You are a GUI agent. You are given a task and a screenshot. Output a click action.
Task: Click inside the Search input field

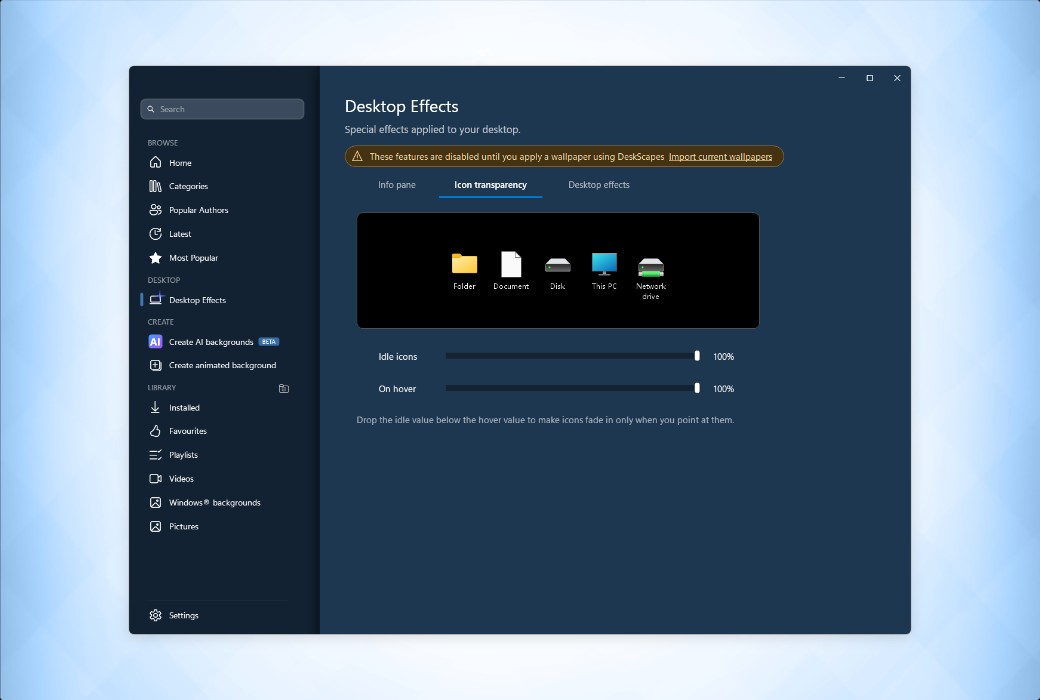tap(222, 109)
